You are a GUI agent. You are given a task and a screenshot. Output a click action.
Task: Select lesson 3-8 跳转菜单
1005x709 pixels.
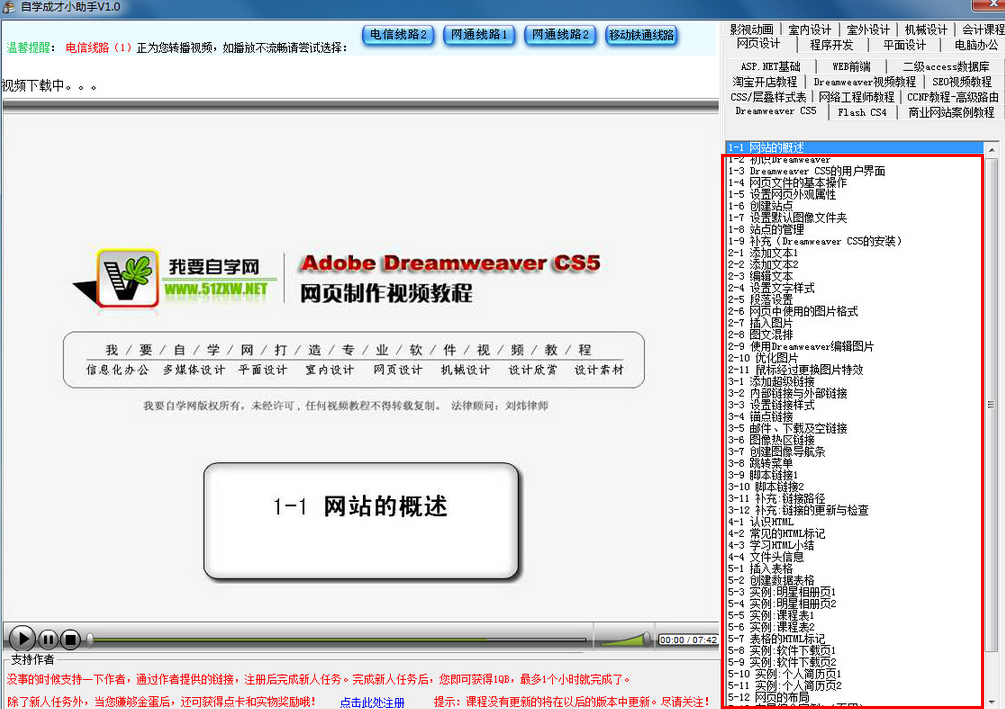855,463
